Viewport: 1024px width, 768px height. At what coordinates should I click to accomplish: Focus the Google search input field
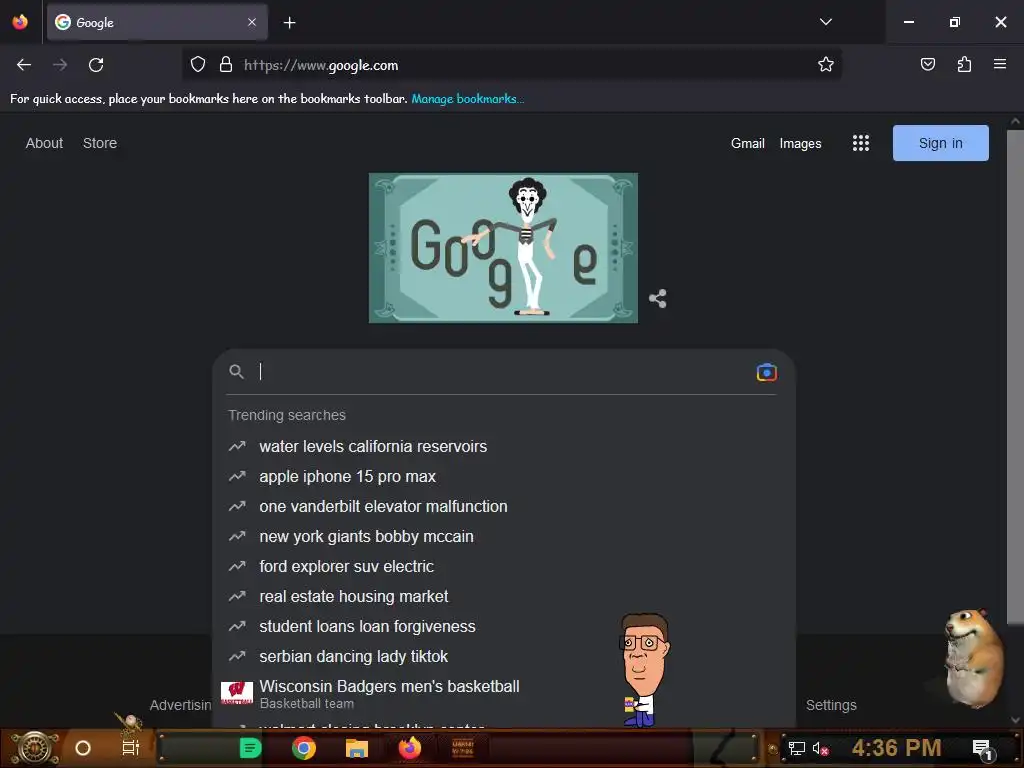coord(503,372)
